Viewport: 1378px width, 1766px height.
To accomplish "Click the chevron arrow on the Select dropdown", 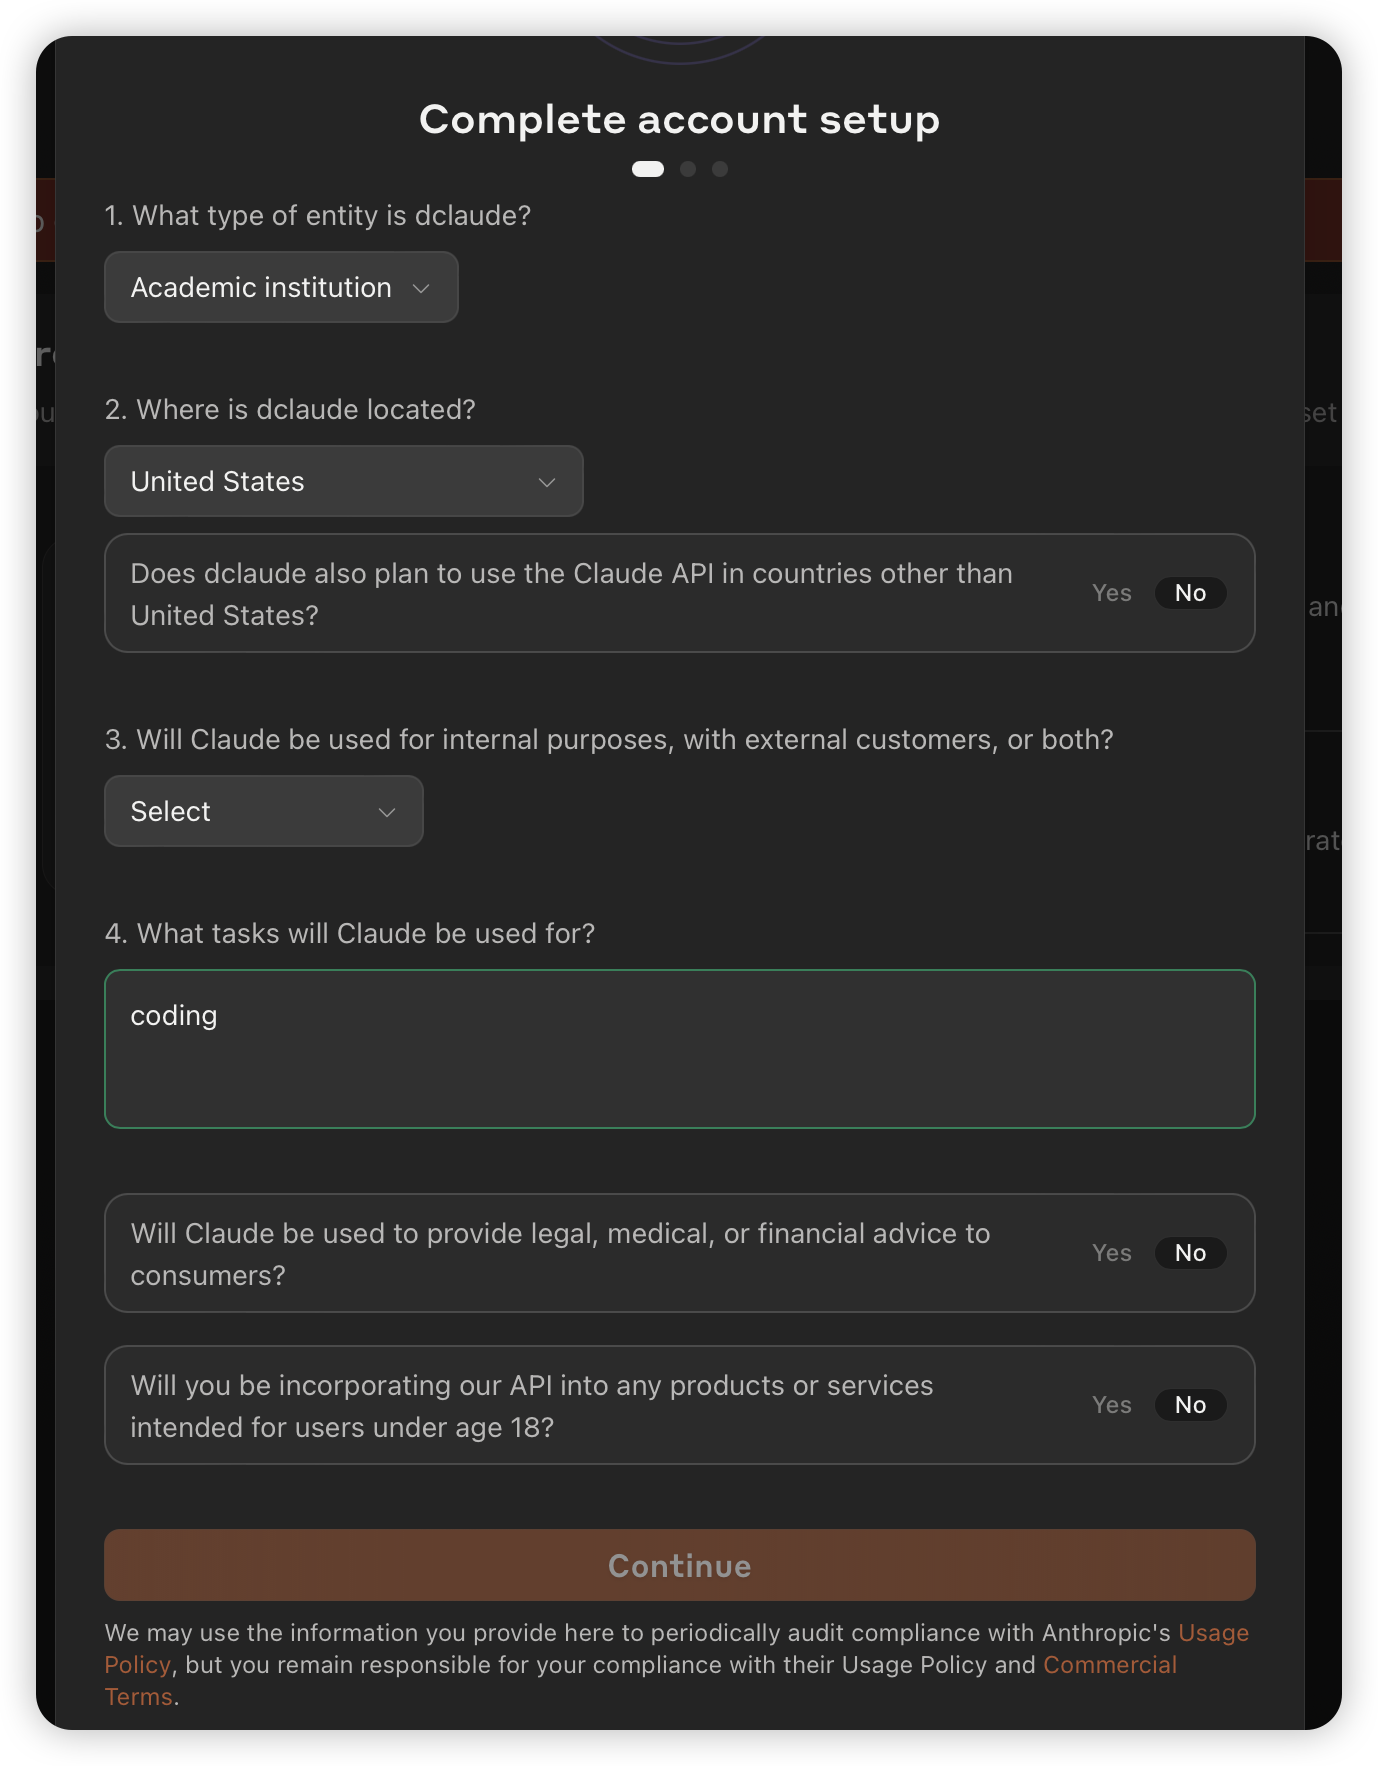I will [x=387, y=812].
